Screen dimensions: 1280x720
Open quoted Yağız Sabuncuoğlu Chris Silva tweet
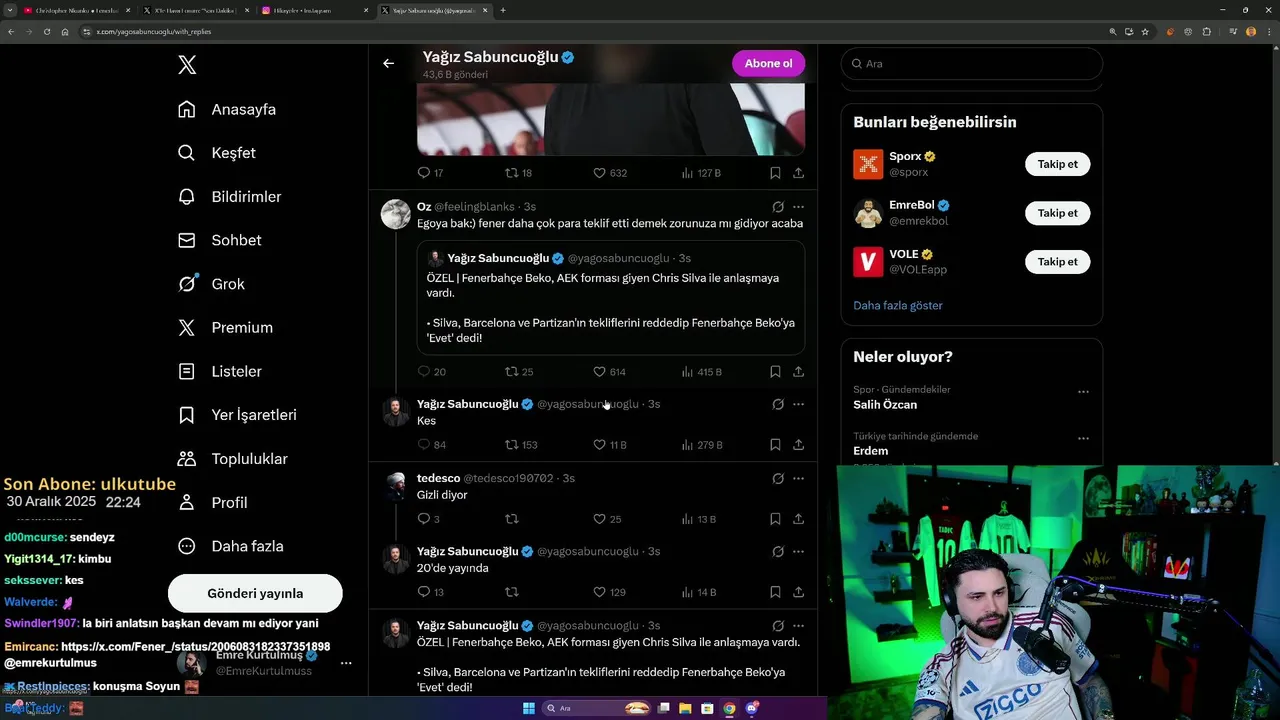[610, 297]
